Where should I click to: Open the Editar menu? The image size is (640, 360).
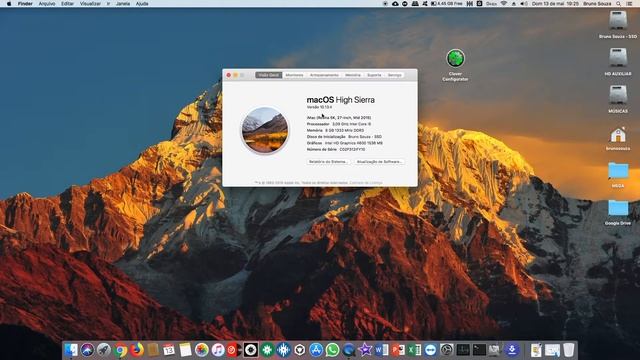click(x=67, y=4)
